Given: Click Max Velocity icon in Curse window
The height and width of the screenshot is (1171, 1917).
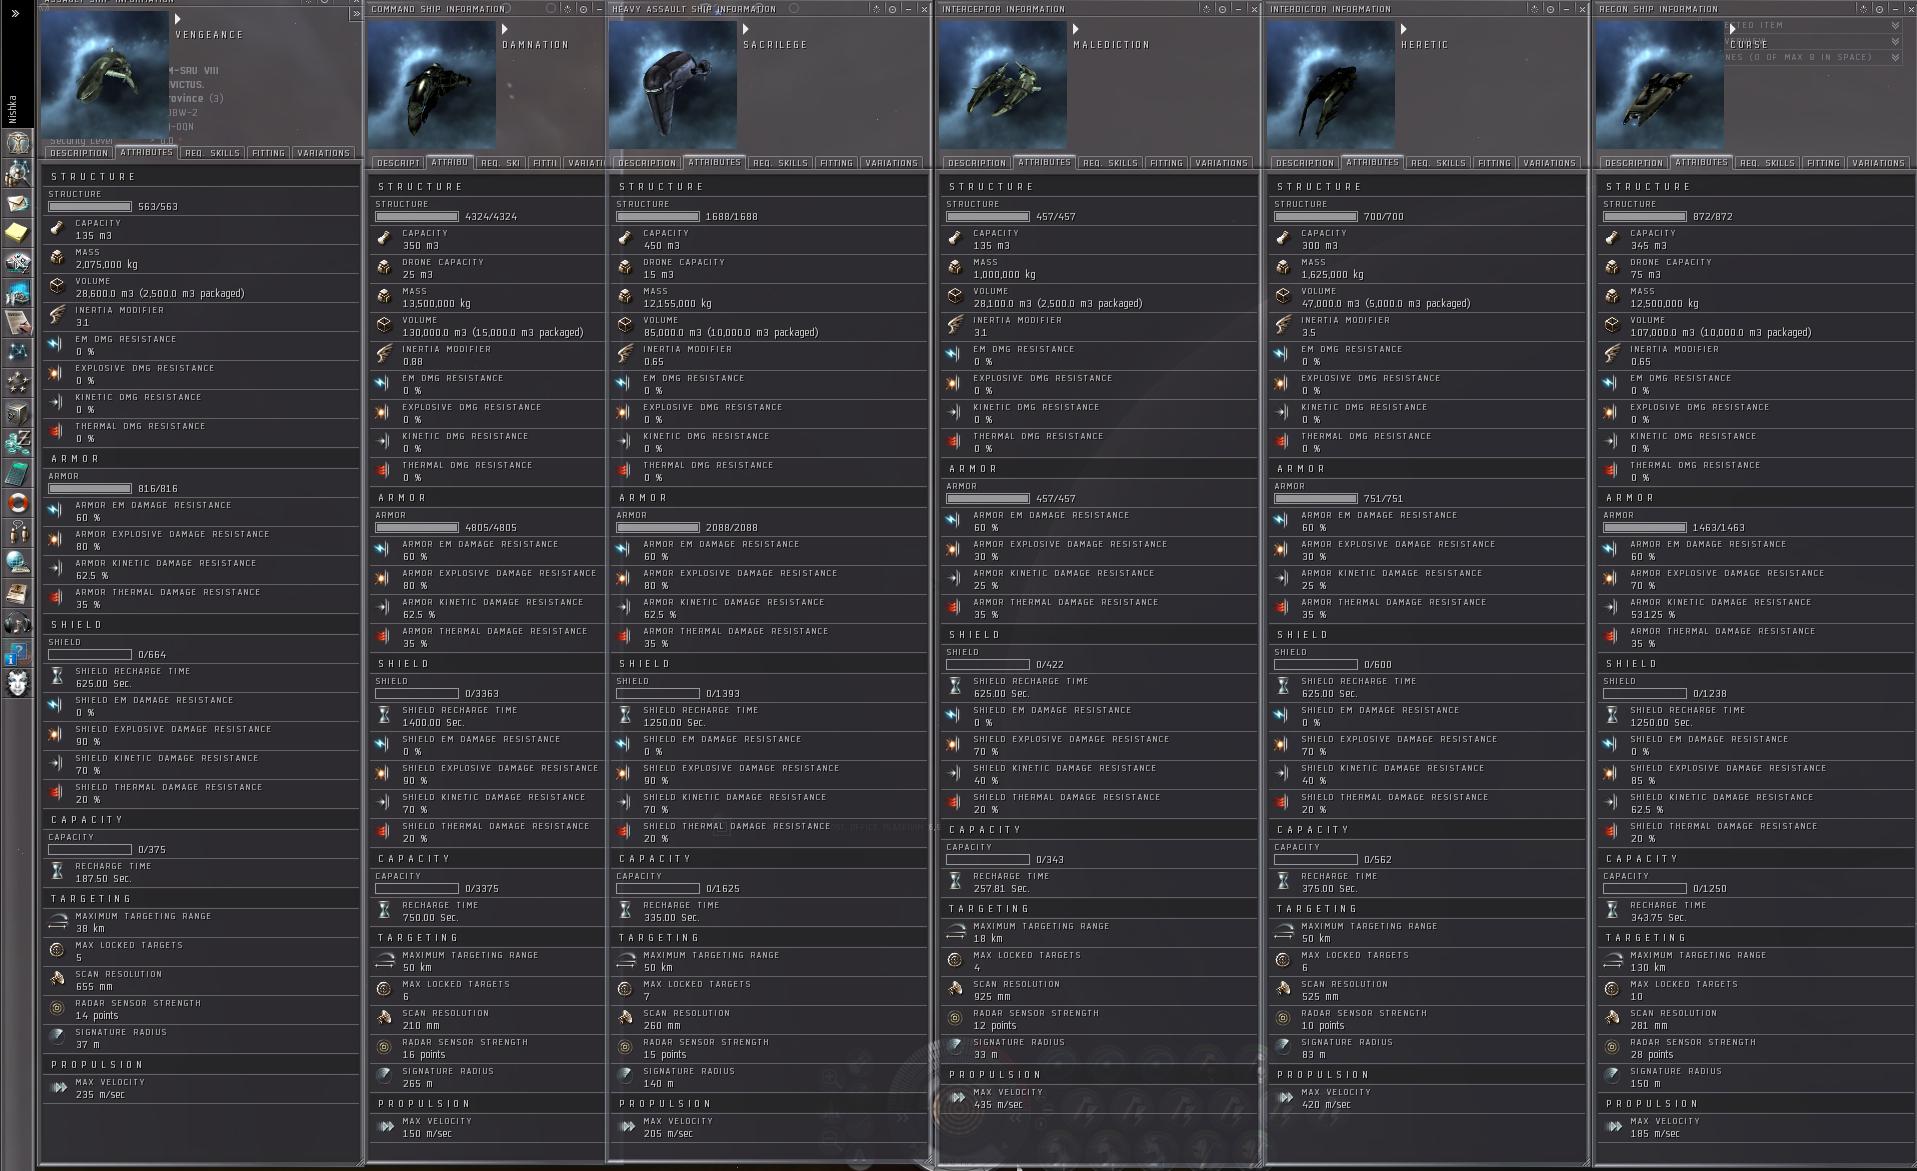Looking at the screenshot, I should [1613, 1126].
